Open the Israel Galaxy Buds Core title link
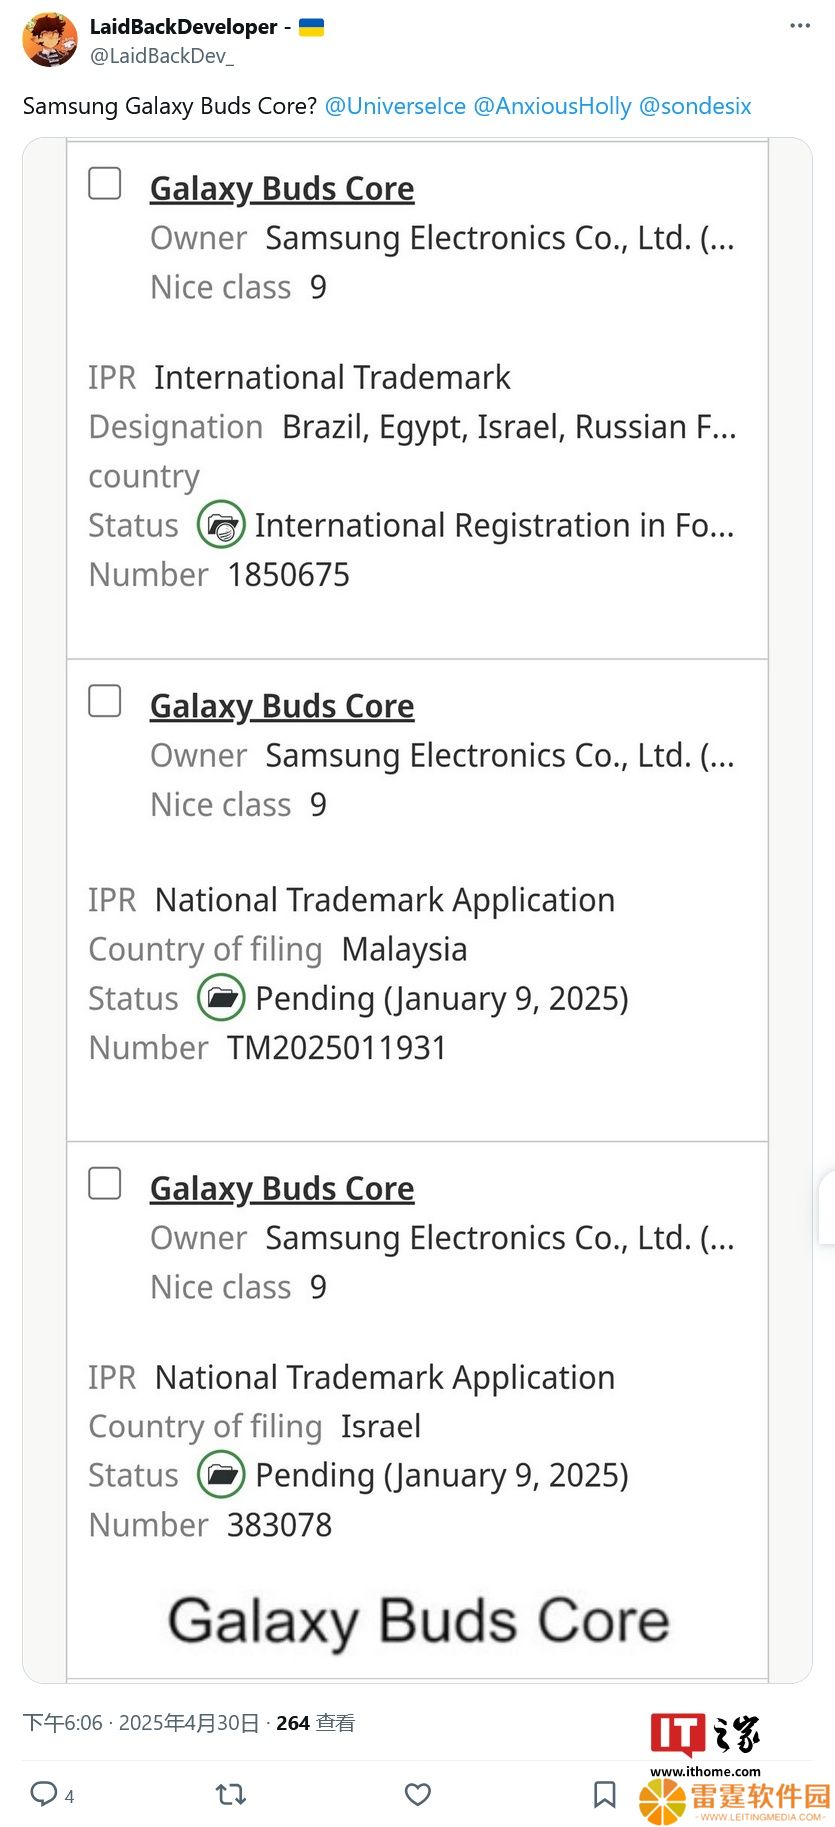 coord(282,1188)
